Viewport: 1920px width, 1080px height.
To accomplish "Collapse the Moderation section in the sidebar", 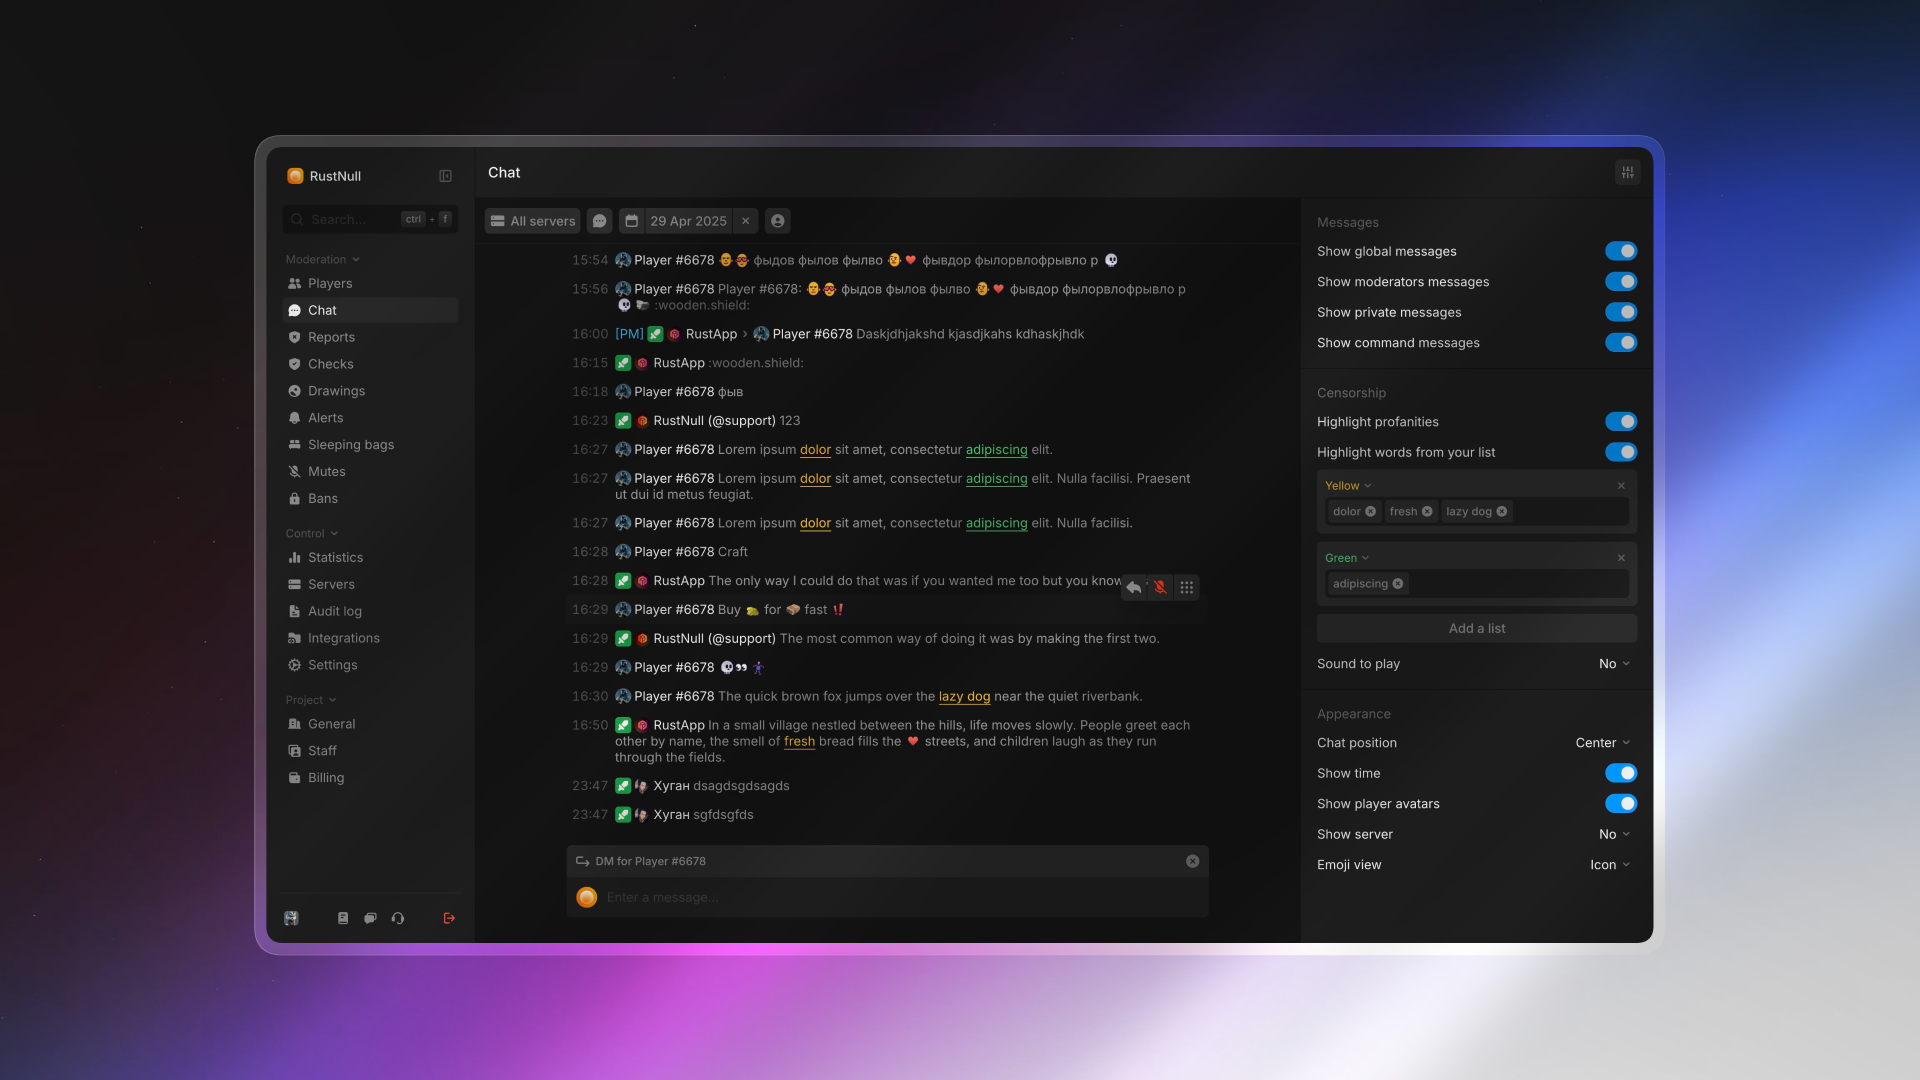I will tap(322, 260).
